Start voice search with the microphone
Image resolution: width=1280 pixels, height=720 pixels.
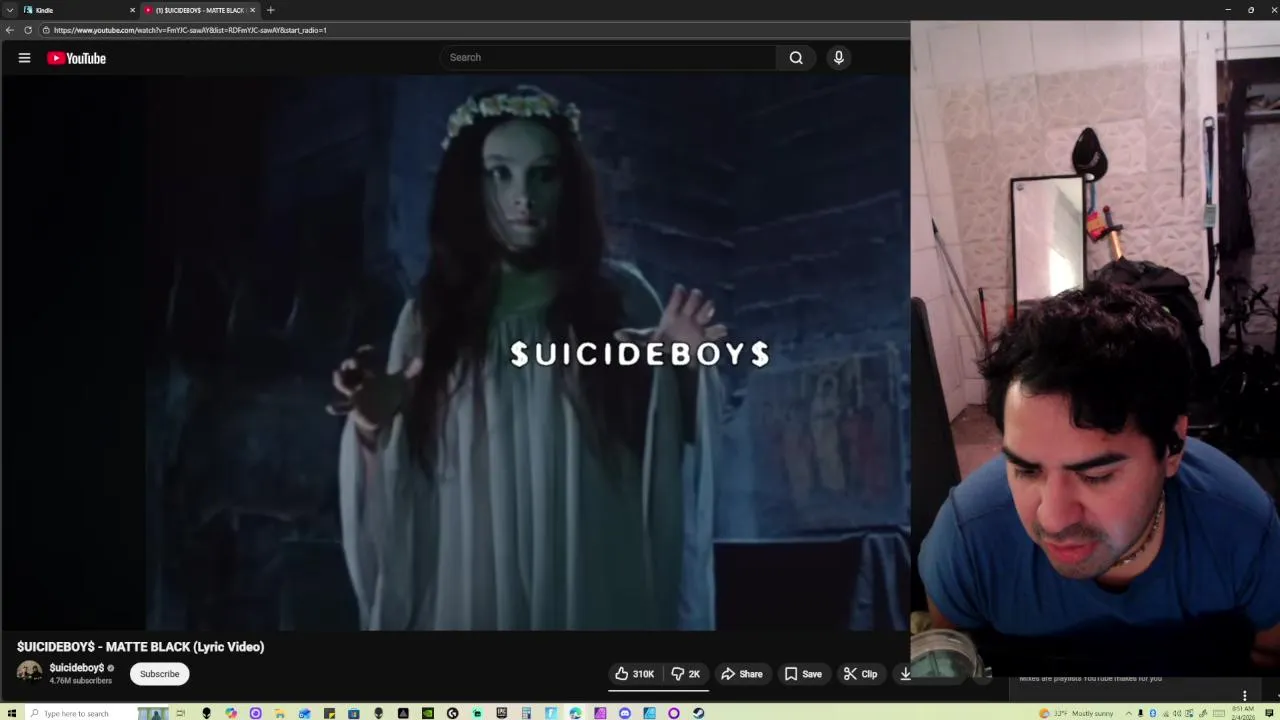839,57
